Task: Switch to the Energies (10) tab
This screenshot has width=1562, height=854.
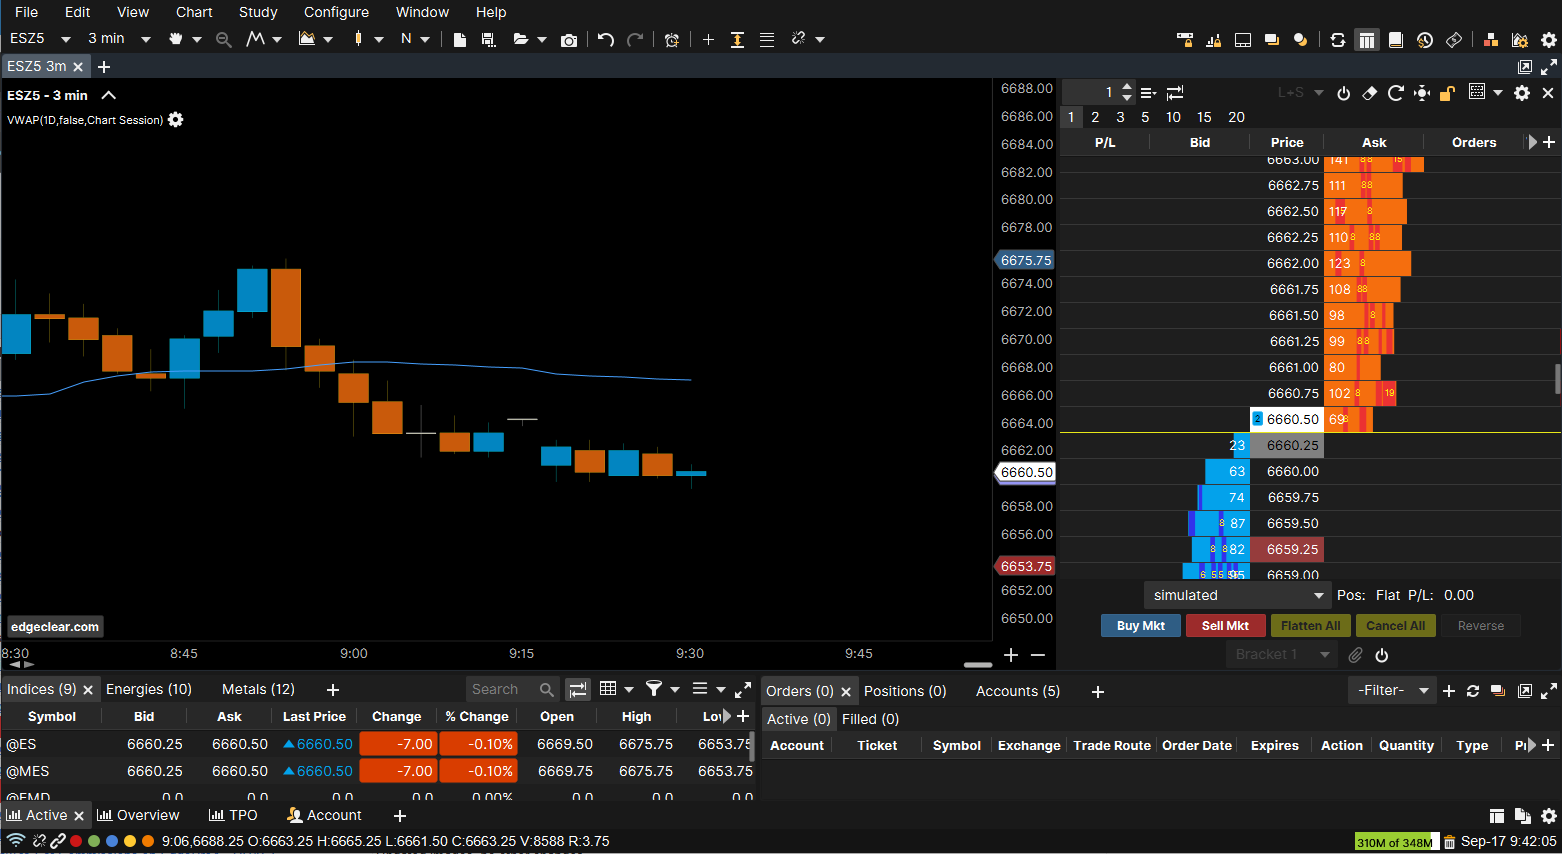Action: 149,689
